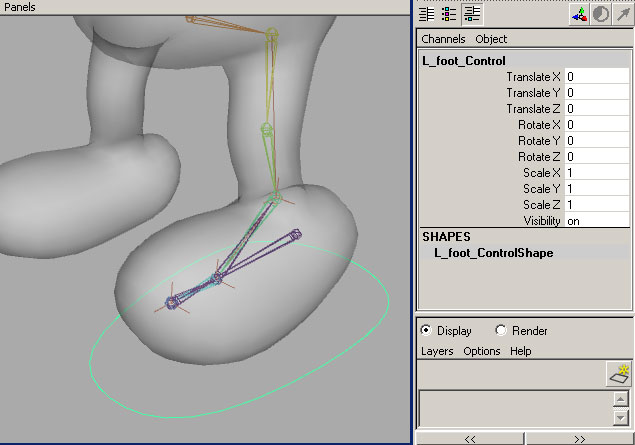Click the hyperbolic arrow icon
The image size is (635, 445).
[623, 14]
